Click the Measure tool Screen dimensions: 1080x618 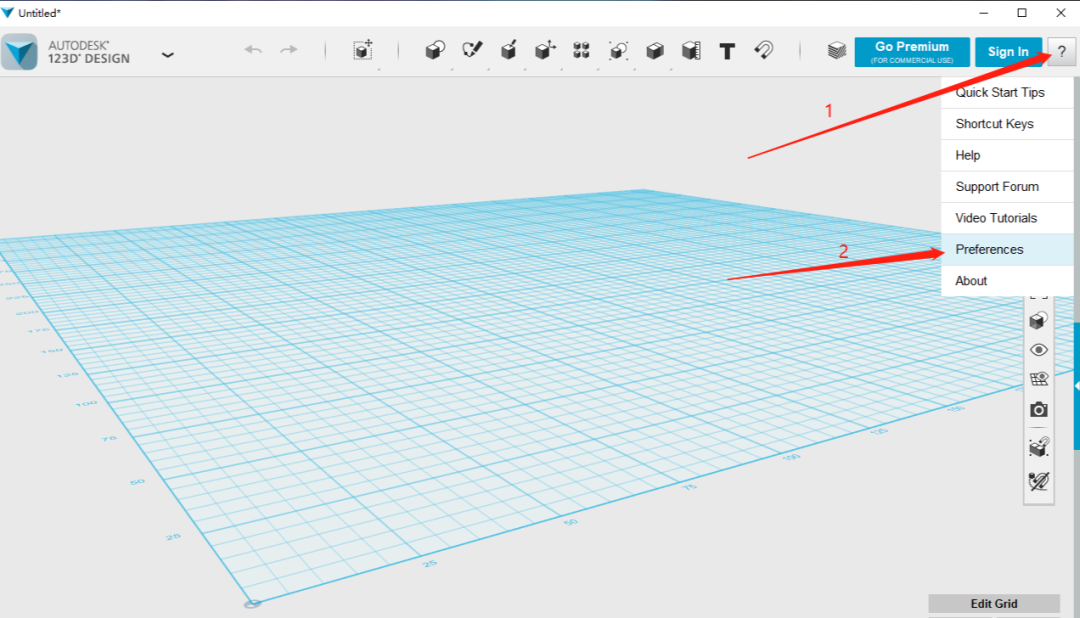[x=691, y=49]
